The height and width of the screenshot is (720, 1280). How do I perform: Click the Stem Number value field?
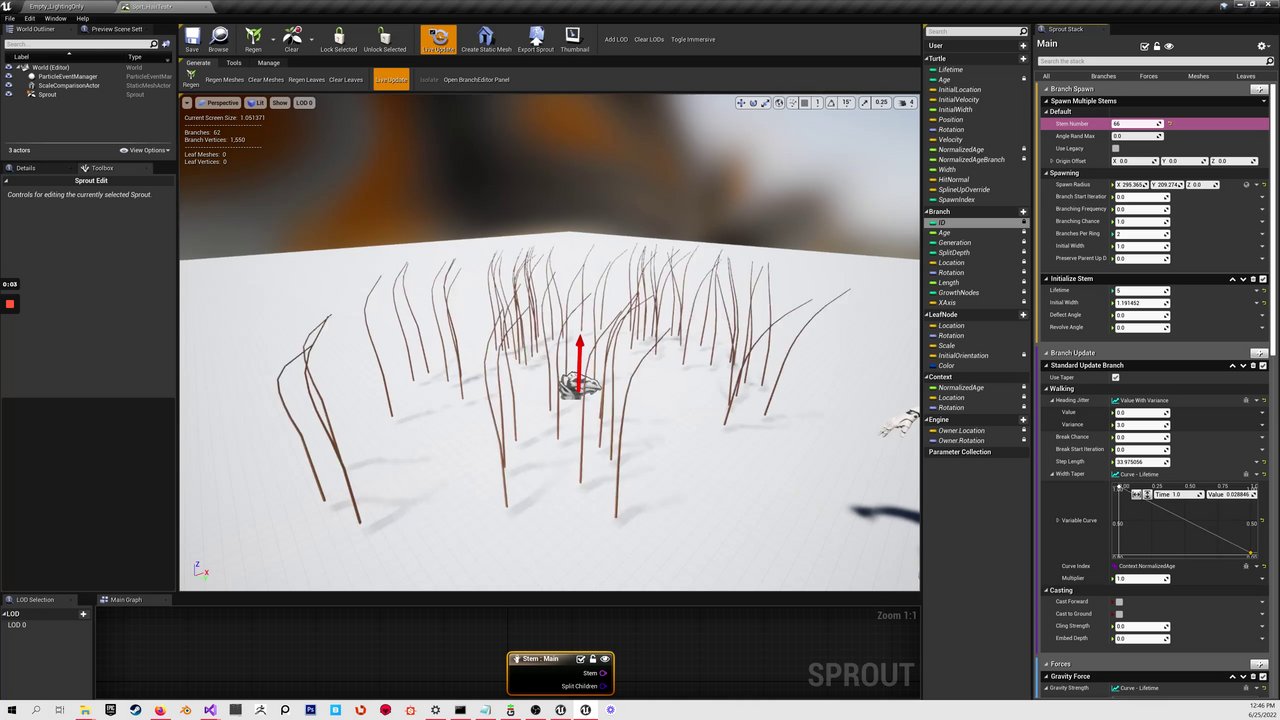click(1137, 124)
